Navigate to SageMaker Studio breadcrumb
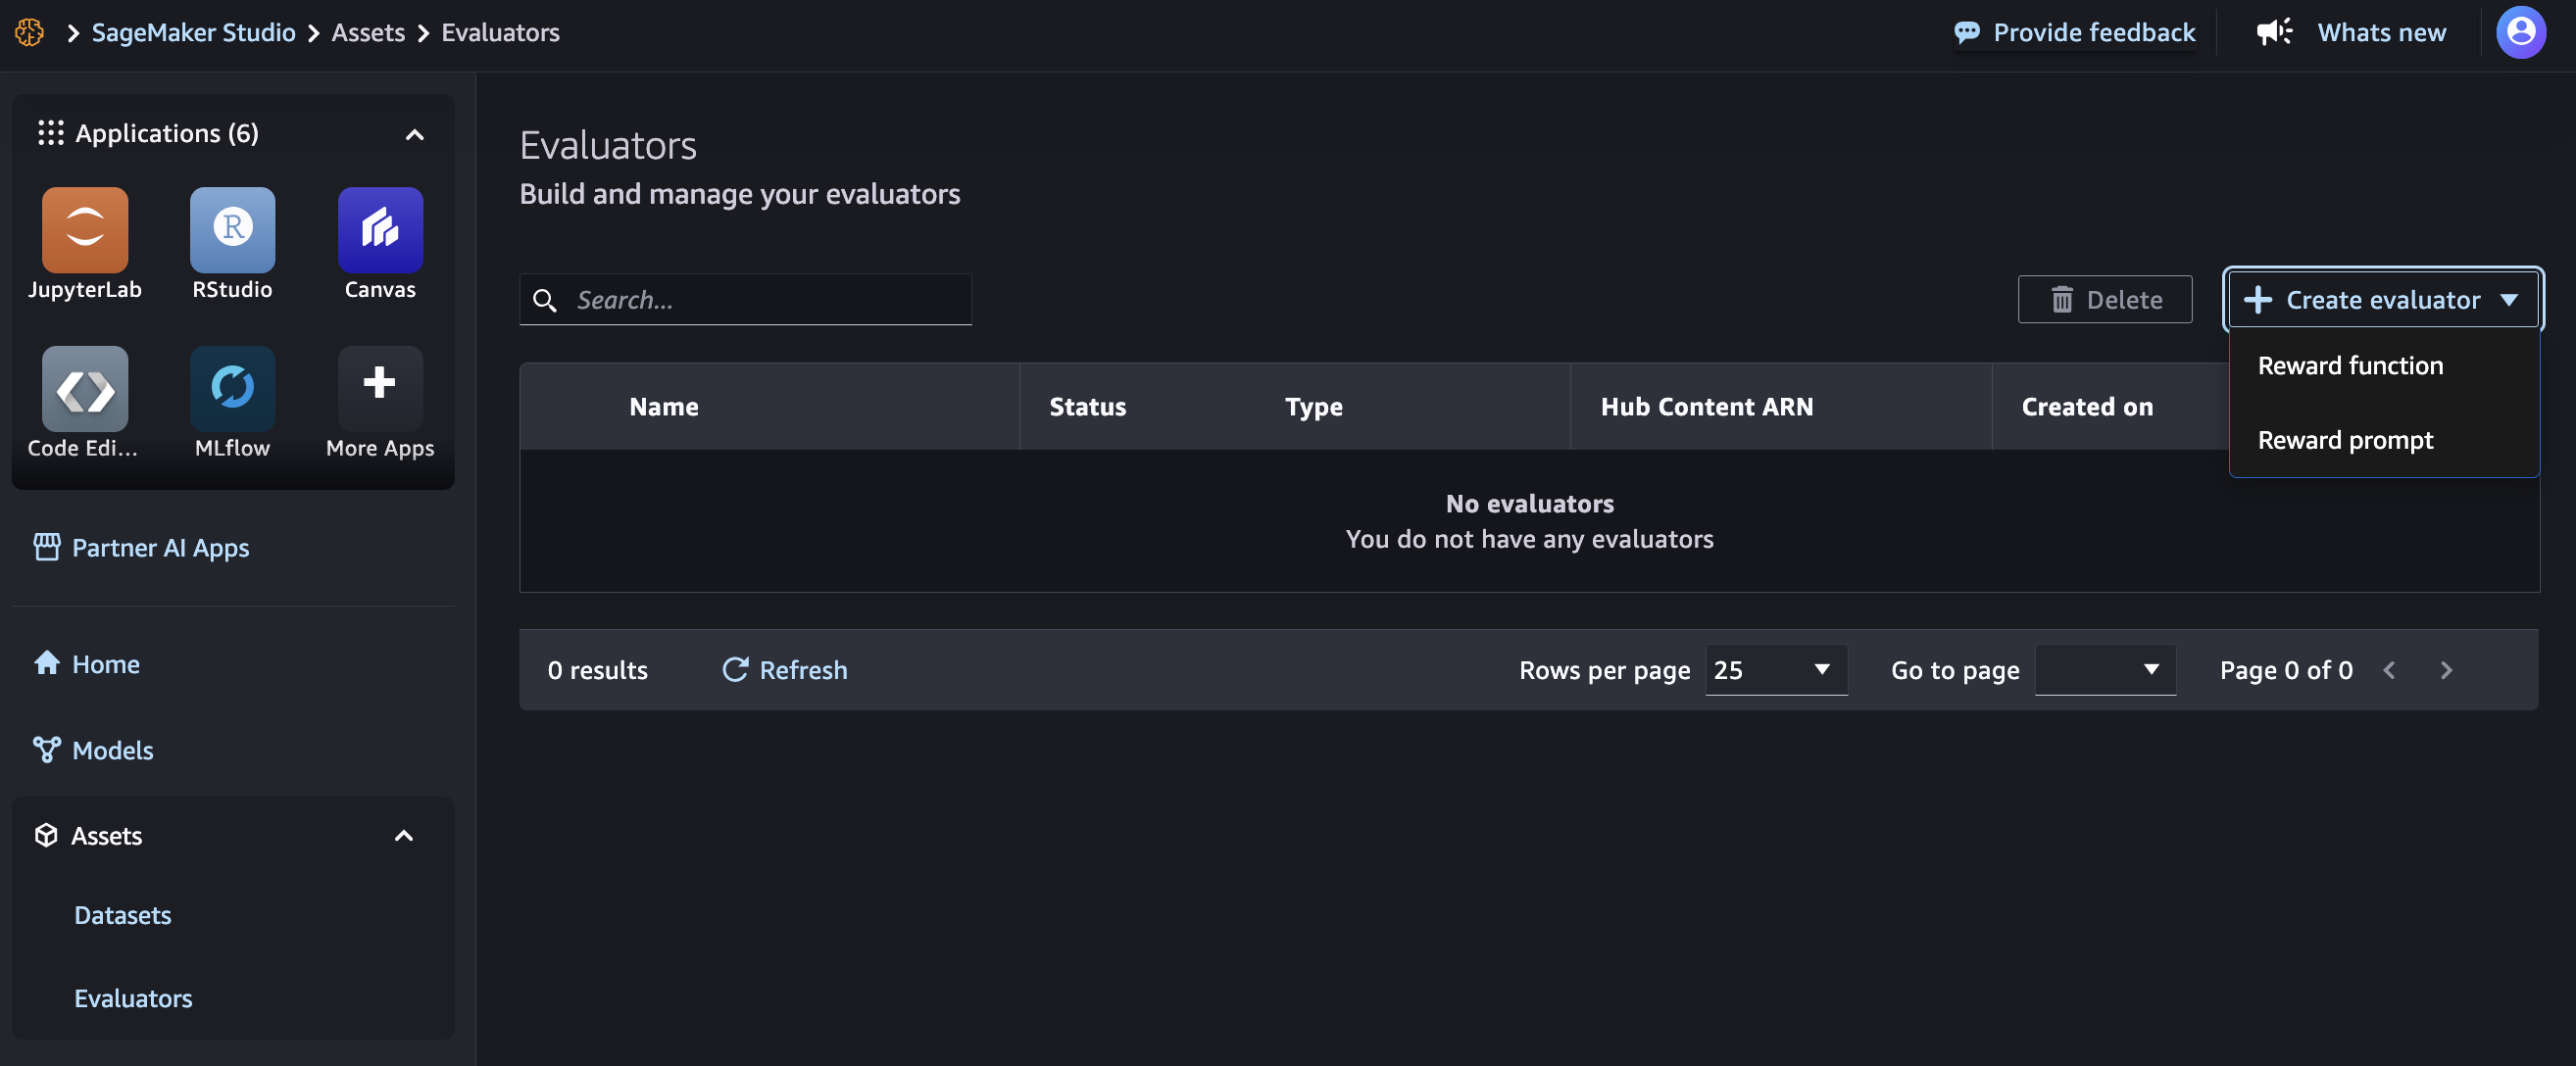This screenshot has width=2576, height=1066. pyautogui.click(x=193, y=33)
